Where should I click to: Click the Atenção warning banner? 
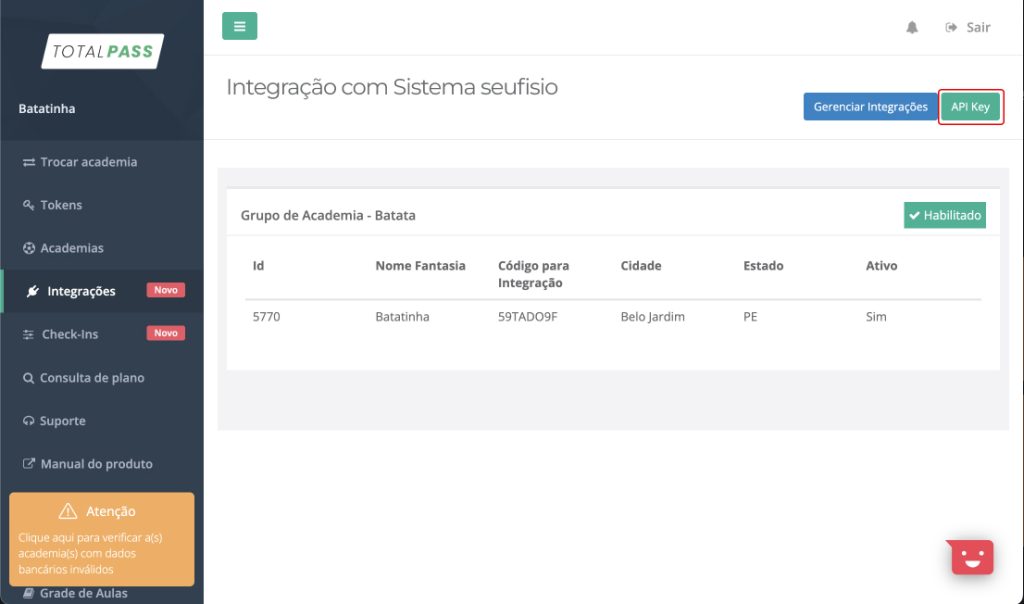point(102,539)
